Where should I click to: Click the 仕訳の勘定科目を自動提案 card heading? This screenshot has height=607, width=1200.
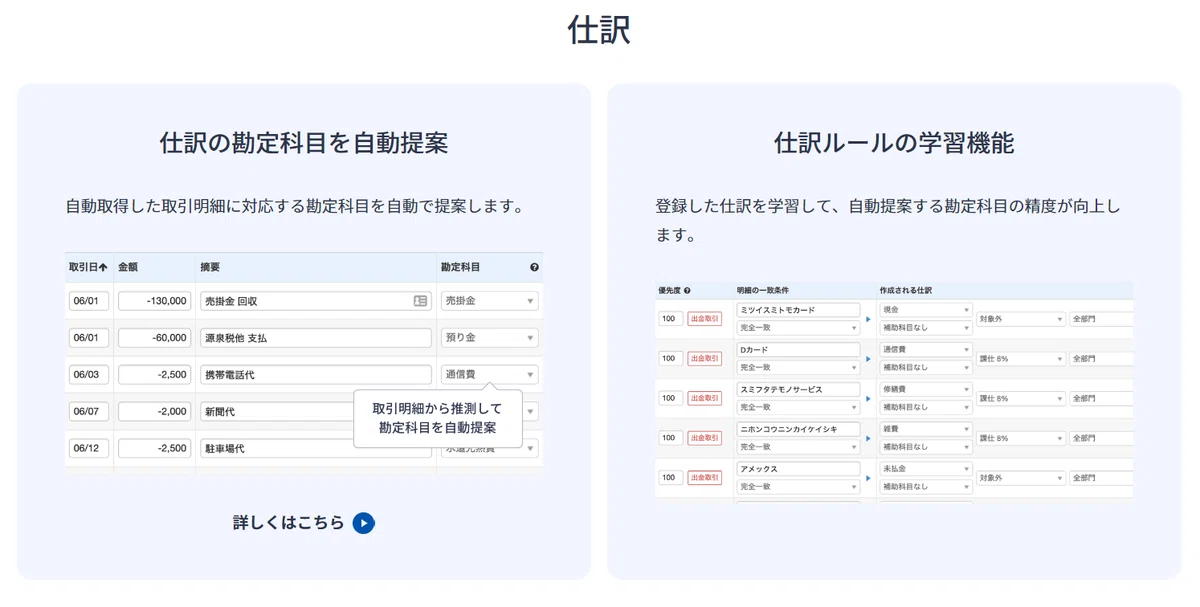tap(304, 143)
